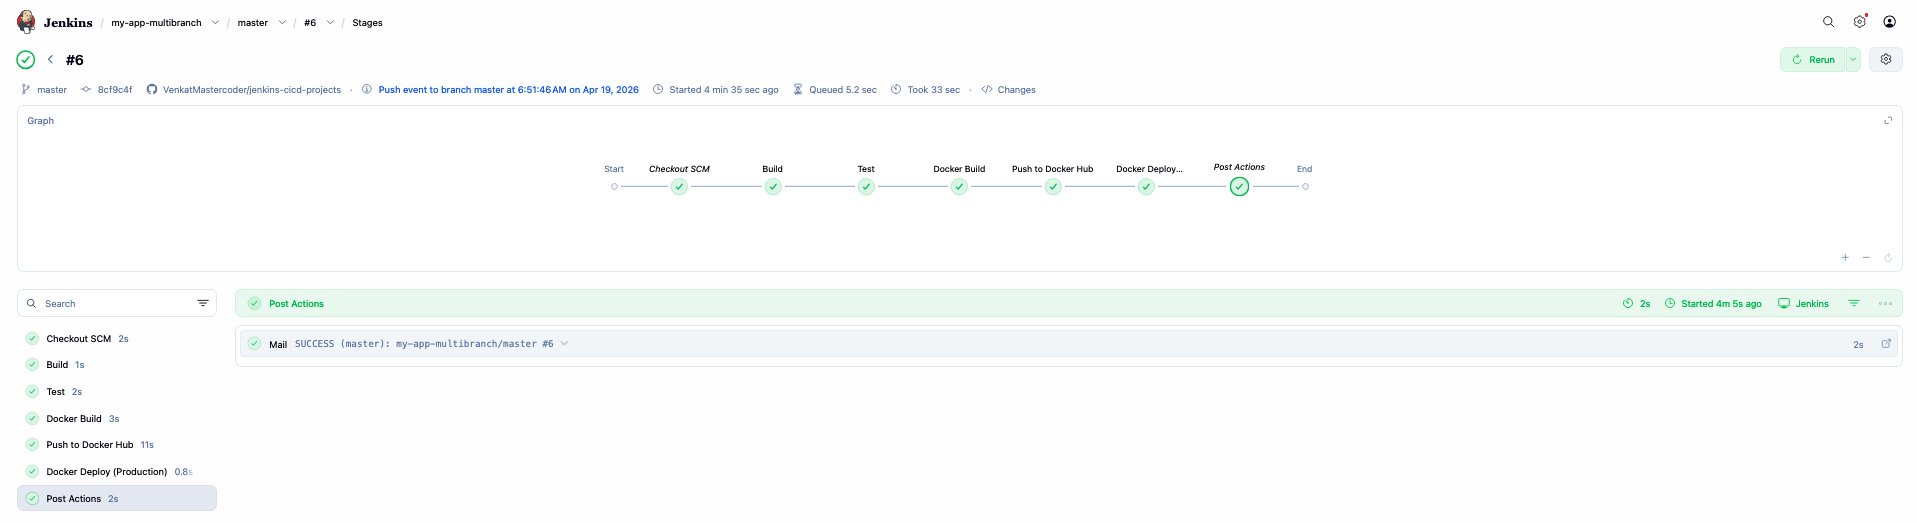Open the master branch link
This screenshot has height=523, width=1917.
click(x=52, y=90)
